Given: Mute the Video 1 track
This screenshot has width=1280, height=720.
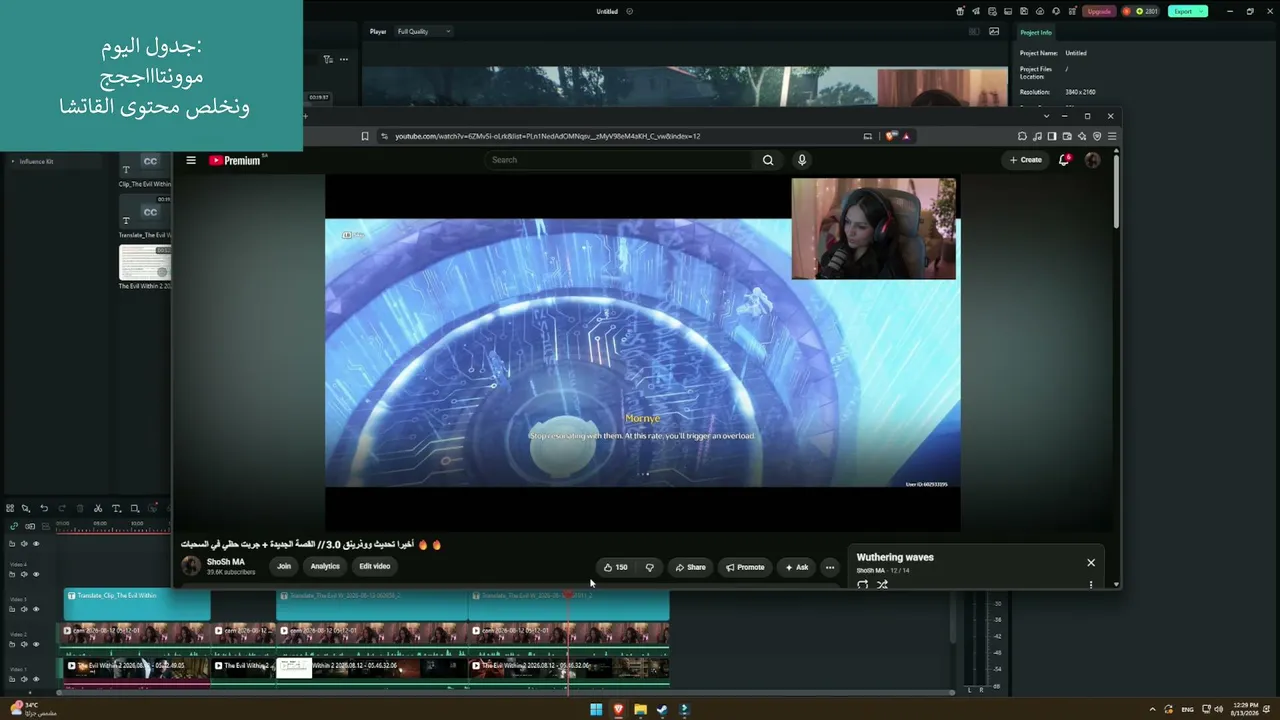Looking at the screenshot, I should pyautogui.click(x=24, y=679).
